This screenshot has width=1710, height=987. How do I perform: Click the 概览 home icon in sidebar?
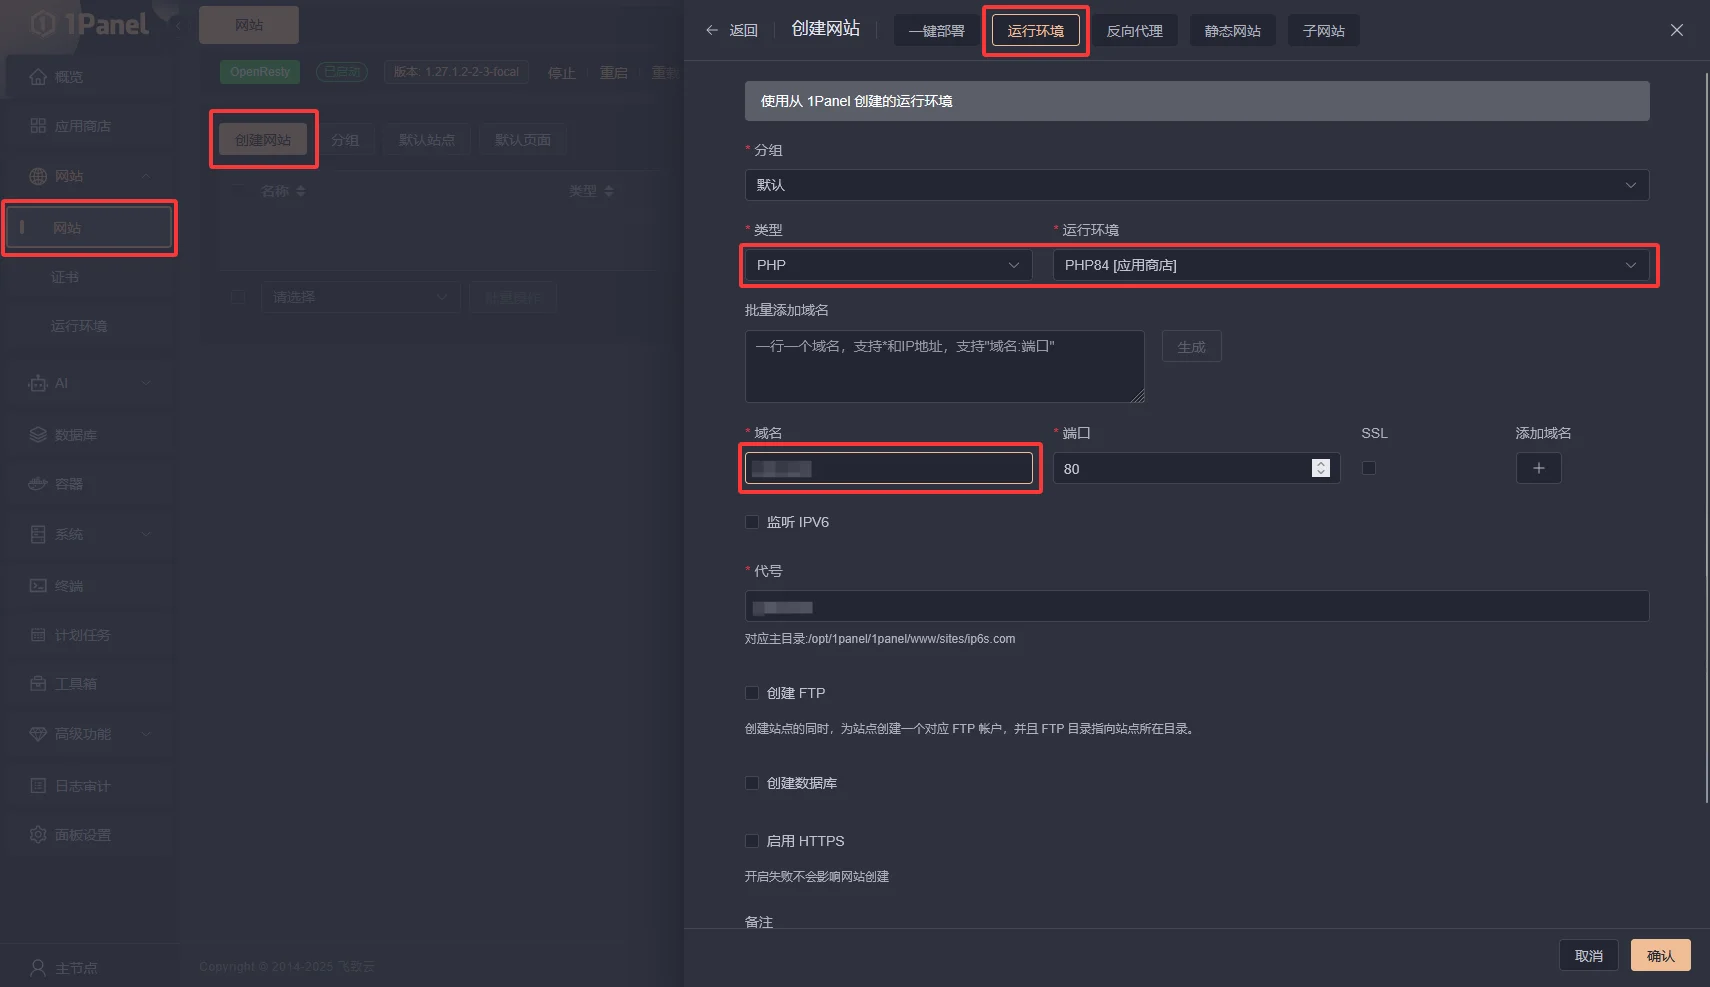click(38, 77)
